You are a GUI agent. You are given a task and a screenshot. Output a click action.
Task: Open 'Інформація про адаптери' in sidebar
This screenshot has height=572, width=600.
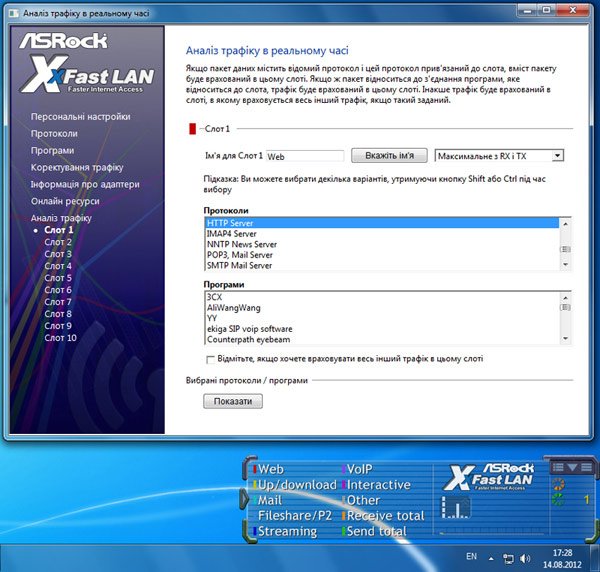click(x=85, y=184)
